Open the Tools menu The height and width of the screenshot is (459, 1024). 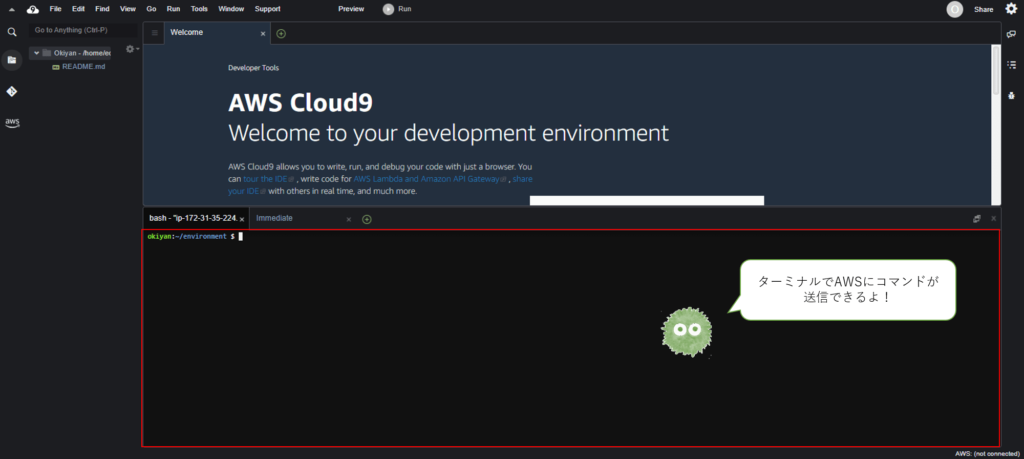(x=199, y=8)
